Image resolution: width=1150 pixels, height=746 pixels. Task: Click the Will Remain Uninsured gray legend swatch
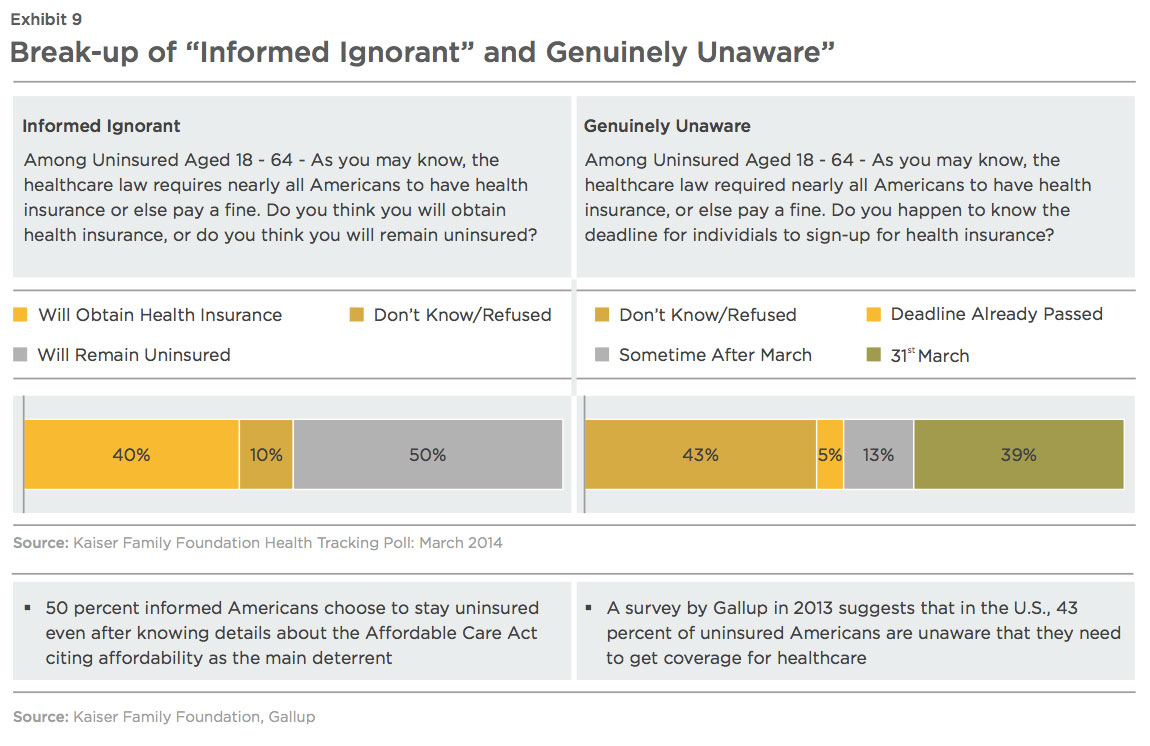(x=21, y=355)
